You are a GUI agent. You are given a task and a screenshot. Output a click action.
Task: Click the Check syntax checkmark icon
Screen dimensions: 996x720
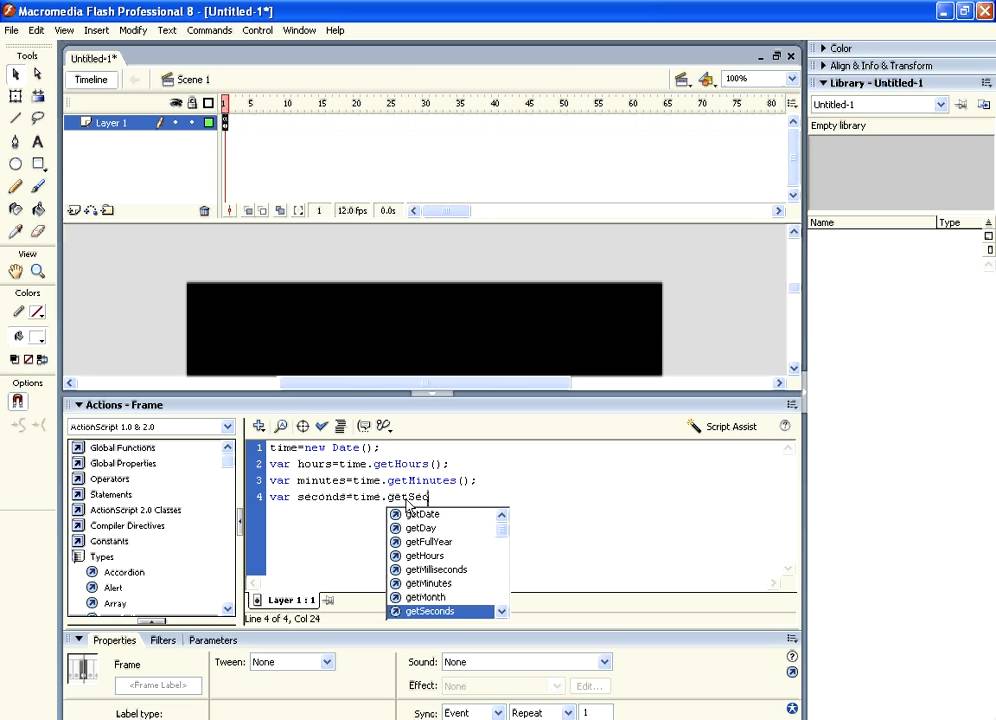[x=321, y=426]
